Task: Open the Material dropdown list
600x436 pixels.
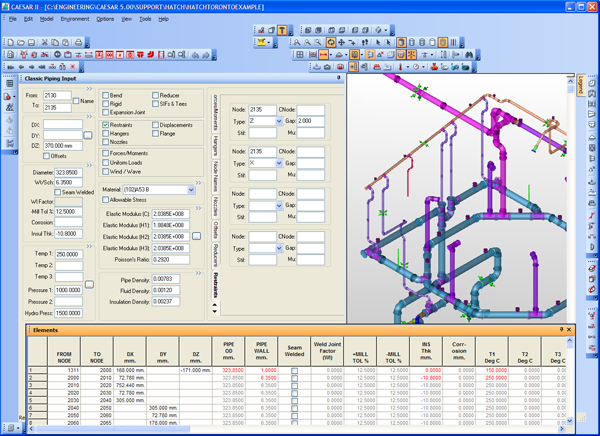Action: [191, 190]
